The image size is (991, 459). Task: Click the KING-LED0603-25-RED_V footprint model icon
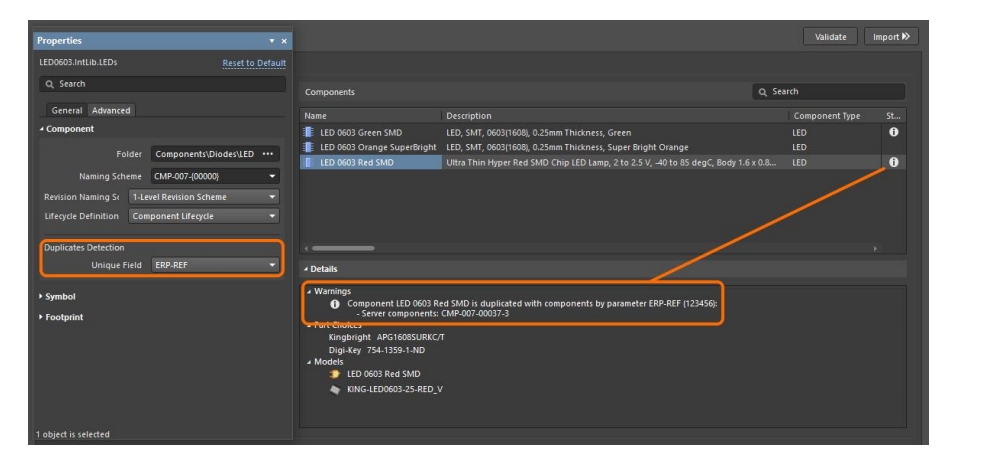pyautogui.click(x=335, y=389)
